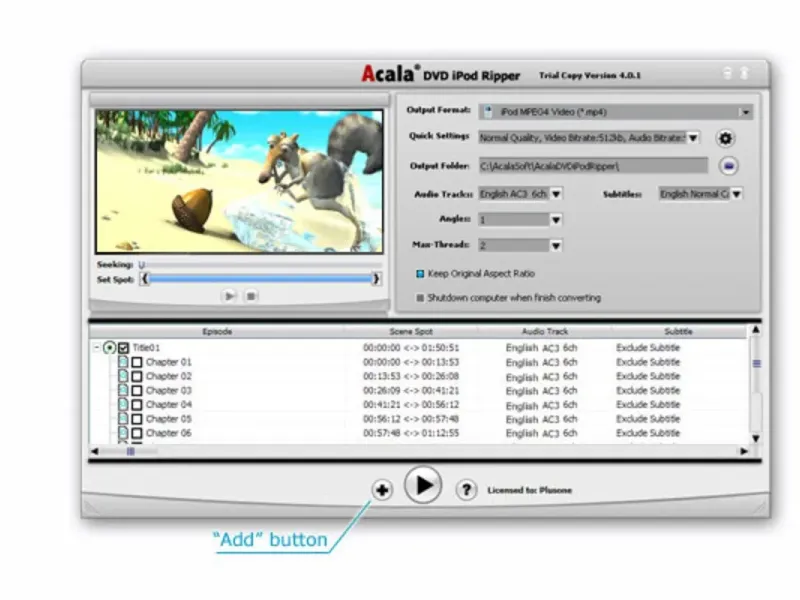
Task: Start ripping with the large play button
Action: tap(423, 485)
